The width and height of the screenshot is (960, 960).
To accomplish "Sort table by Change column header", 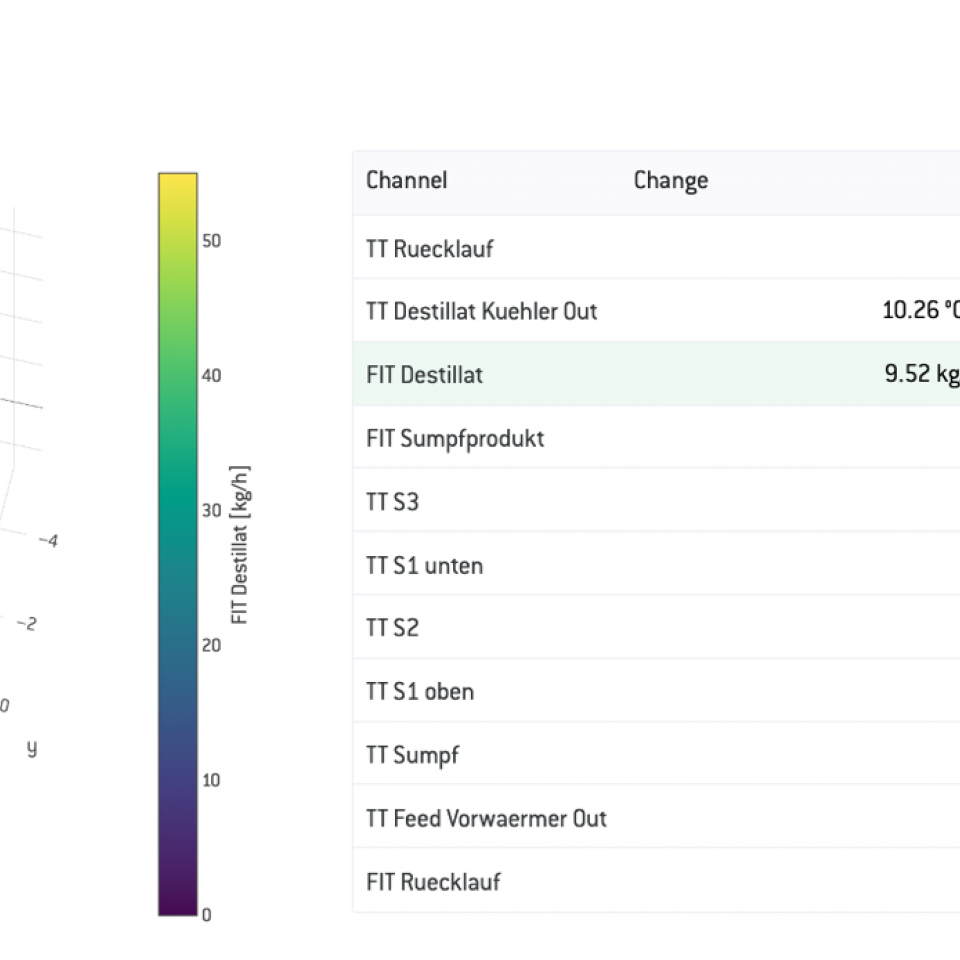I will coord(670,180).
